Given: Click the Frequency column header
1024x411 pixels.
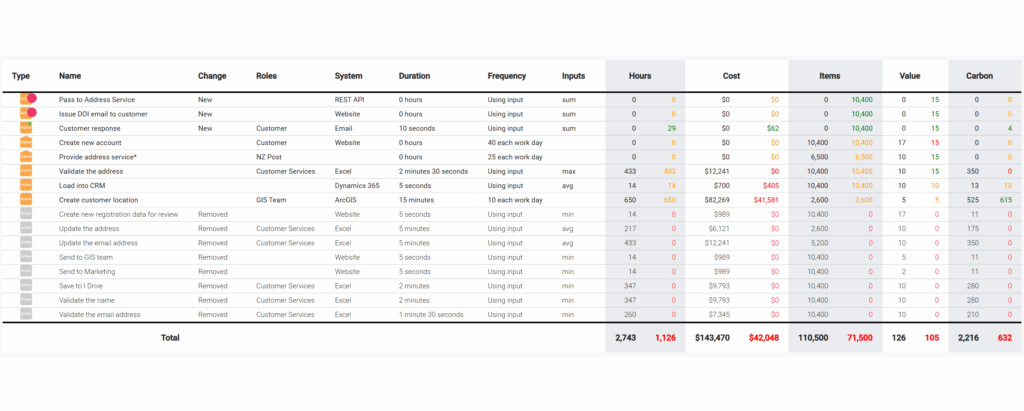Looking at the screenshot, I should click(x=507, y=76).
